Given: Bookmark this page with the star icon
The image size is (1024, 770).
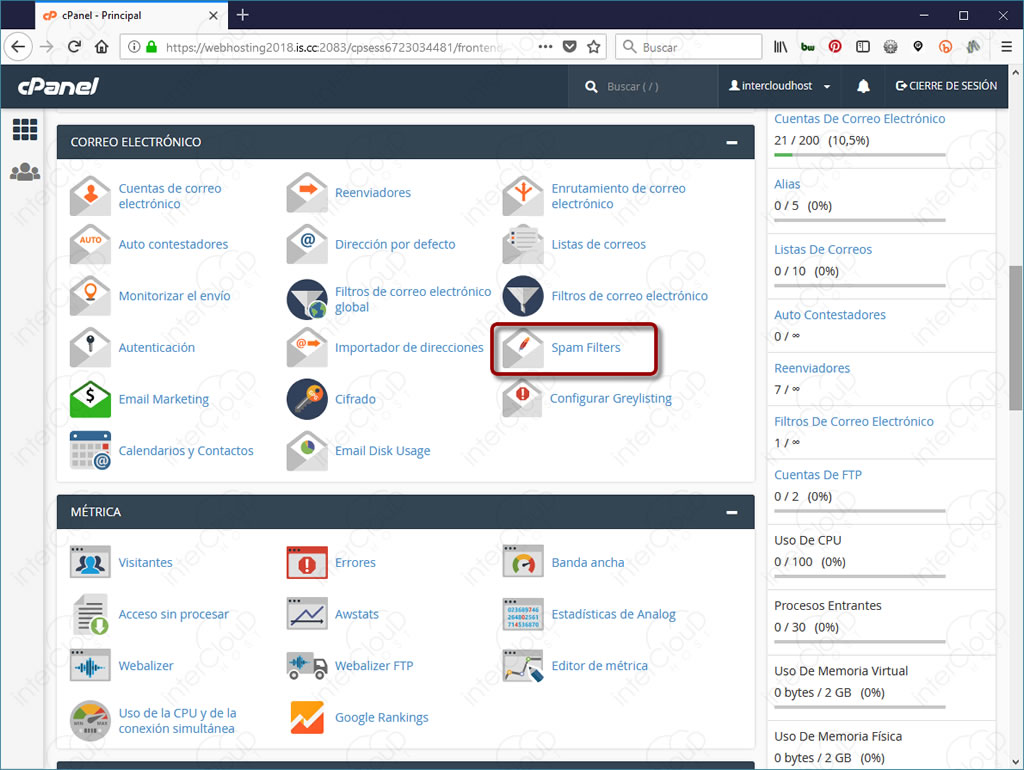Looking at the screenshot, I should 594,47.
